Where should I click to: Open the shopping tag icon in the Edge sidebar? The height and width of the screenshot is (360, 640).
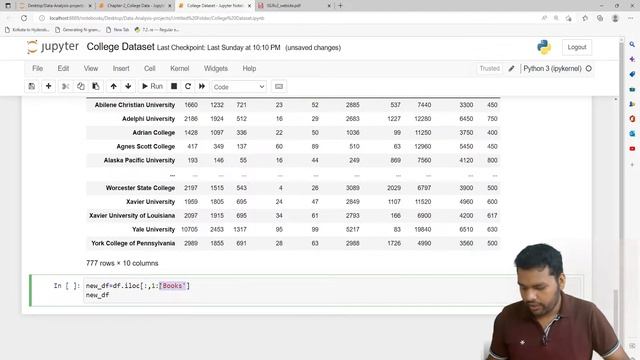point(632,74)
